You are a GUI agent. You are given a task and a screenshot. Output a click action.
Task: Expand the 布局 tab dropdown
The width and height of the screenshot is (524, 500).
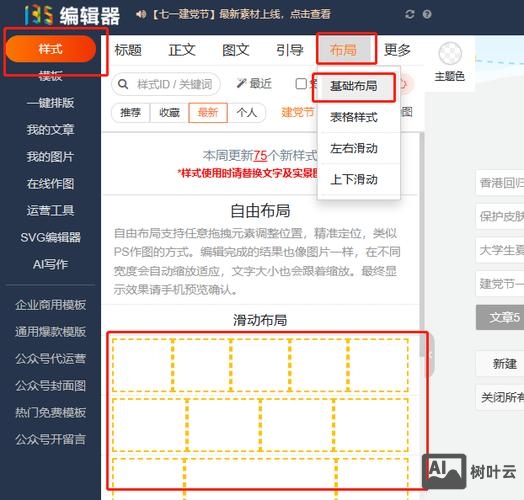[x=344, y=49]
